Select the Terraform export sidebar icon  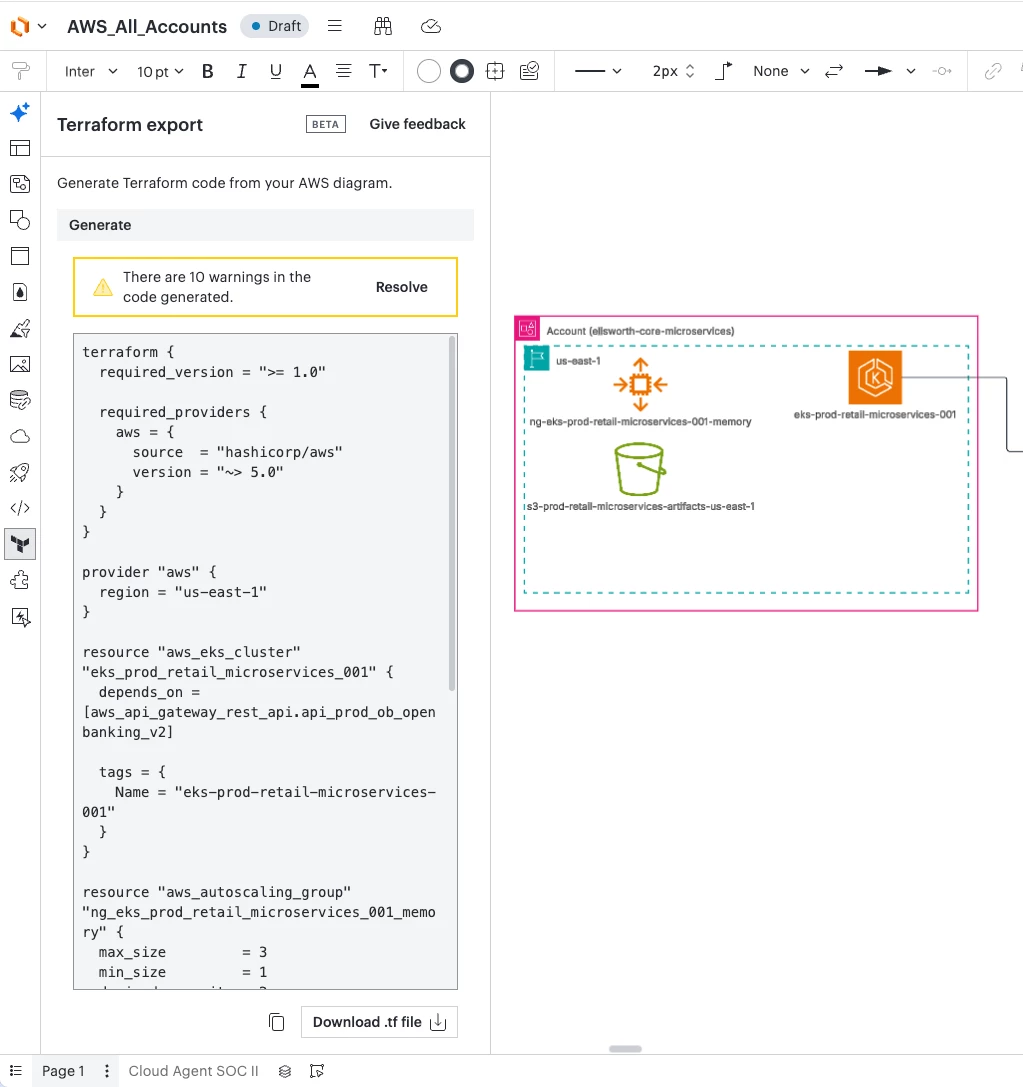(x=20, y=544)
